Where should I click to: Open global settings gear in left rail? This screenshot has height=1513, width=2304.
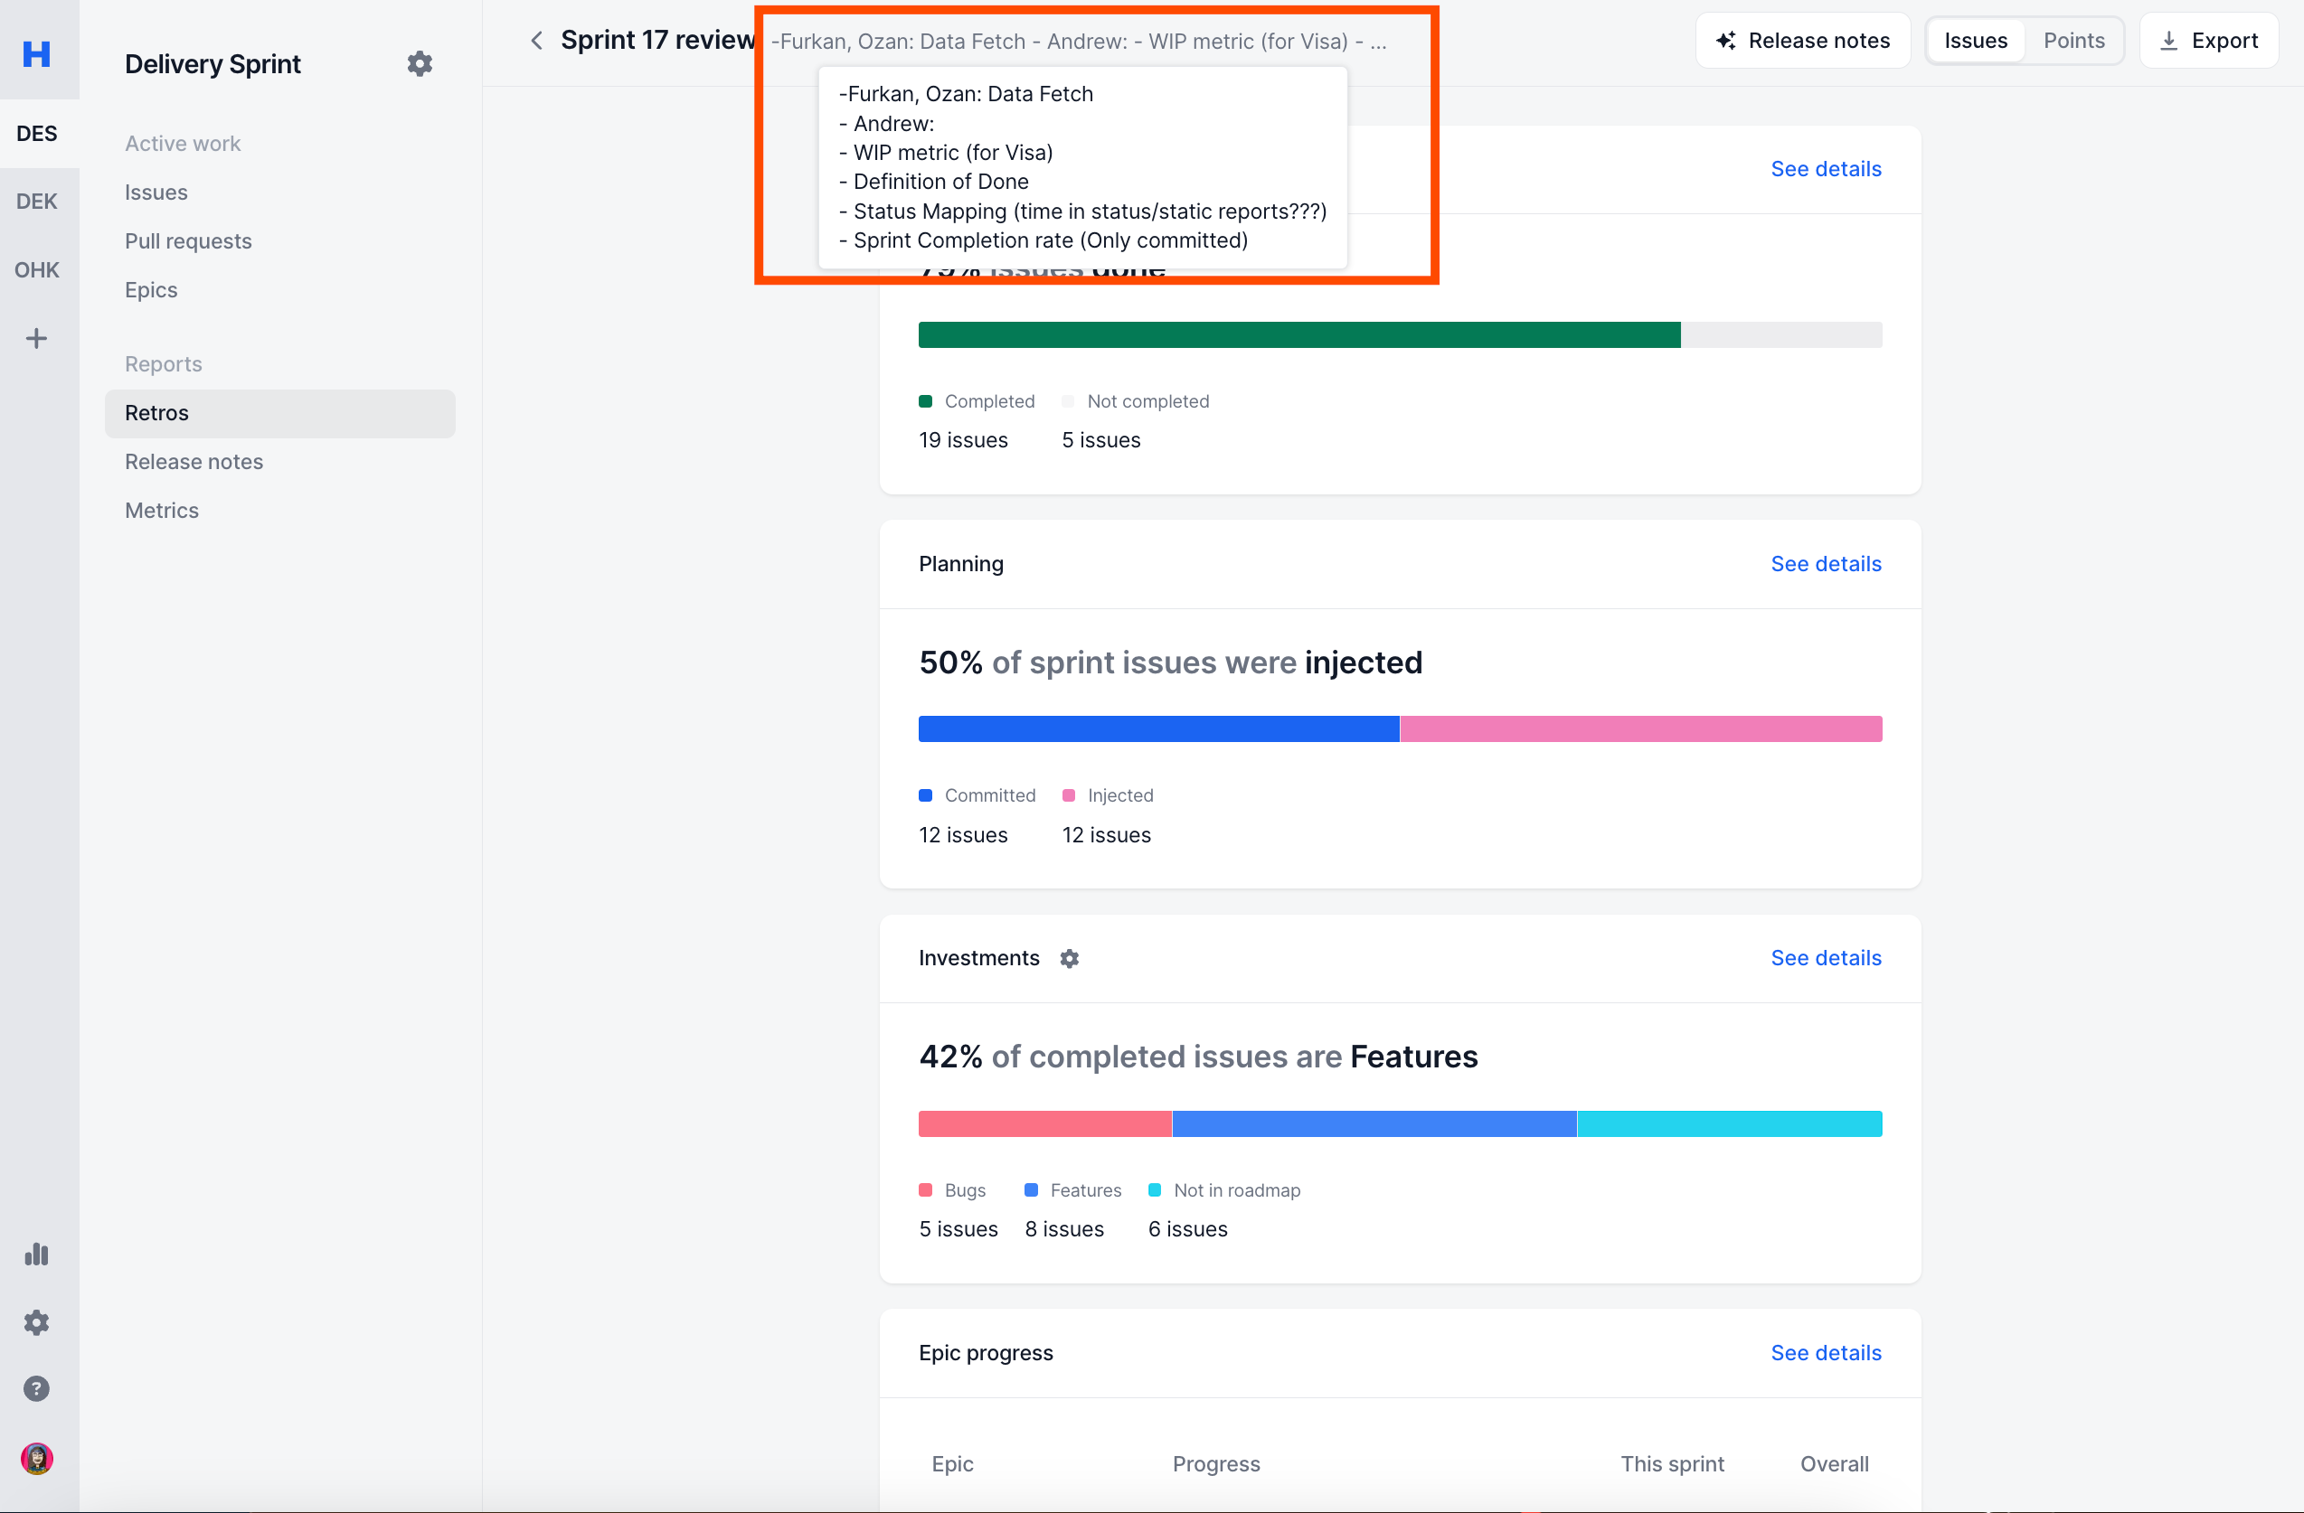(37, 1322)
